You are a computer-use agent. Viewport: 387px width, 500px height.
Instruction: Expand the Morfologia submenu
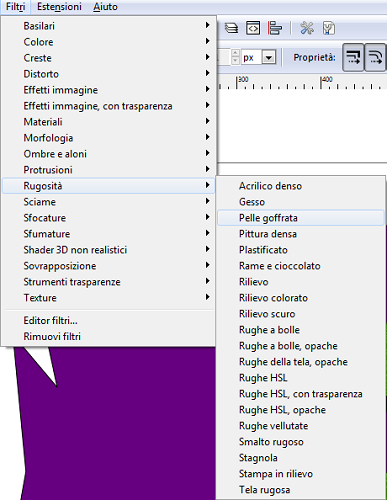pyautogui.click(x=109, y=138)
